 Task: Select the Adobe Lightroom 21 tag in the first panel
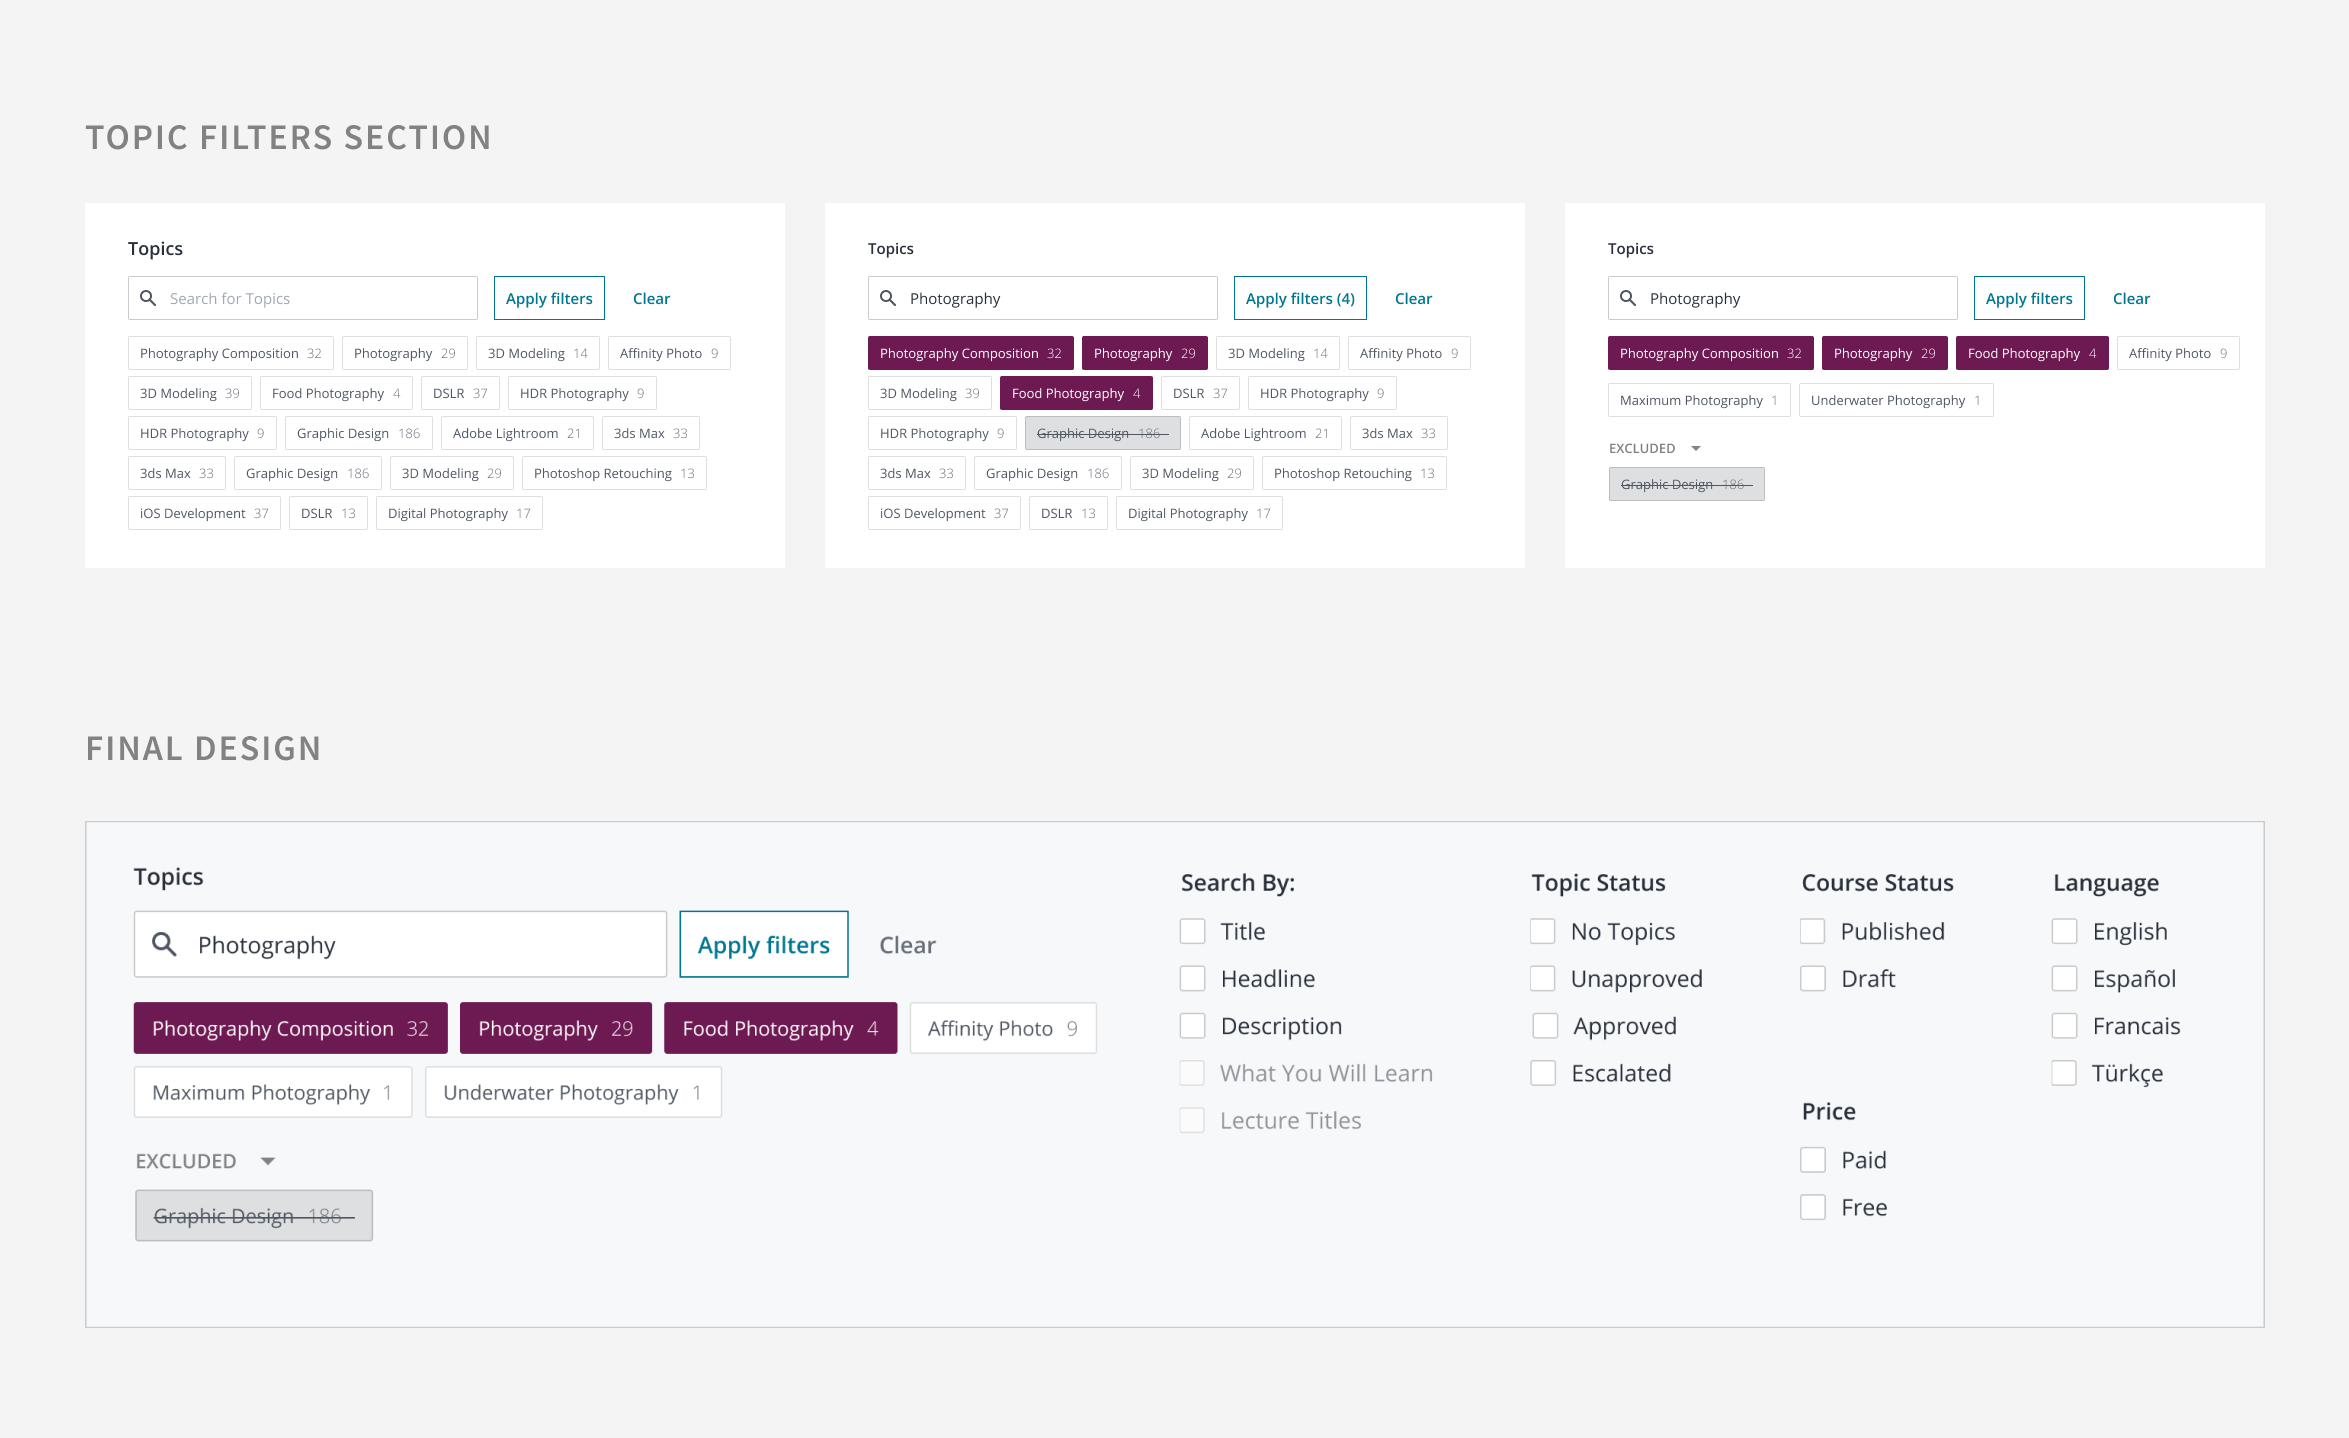pyautogui.click(x=517, y=433)
